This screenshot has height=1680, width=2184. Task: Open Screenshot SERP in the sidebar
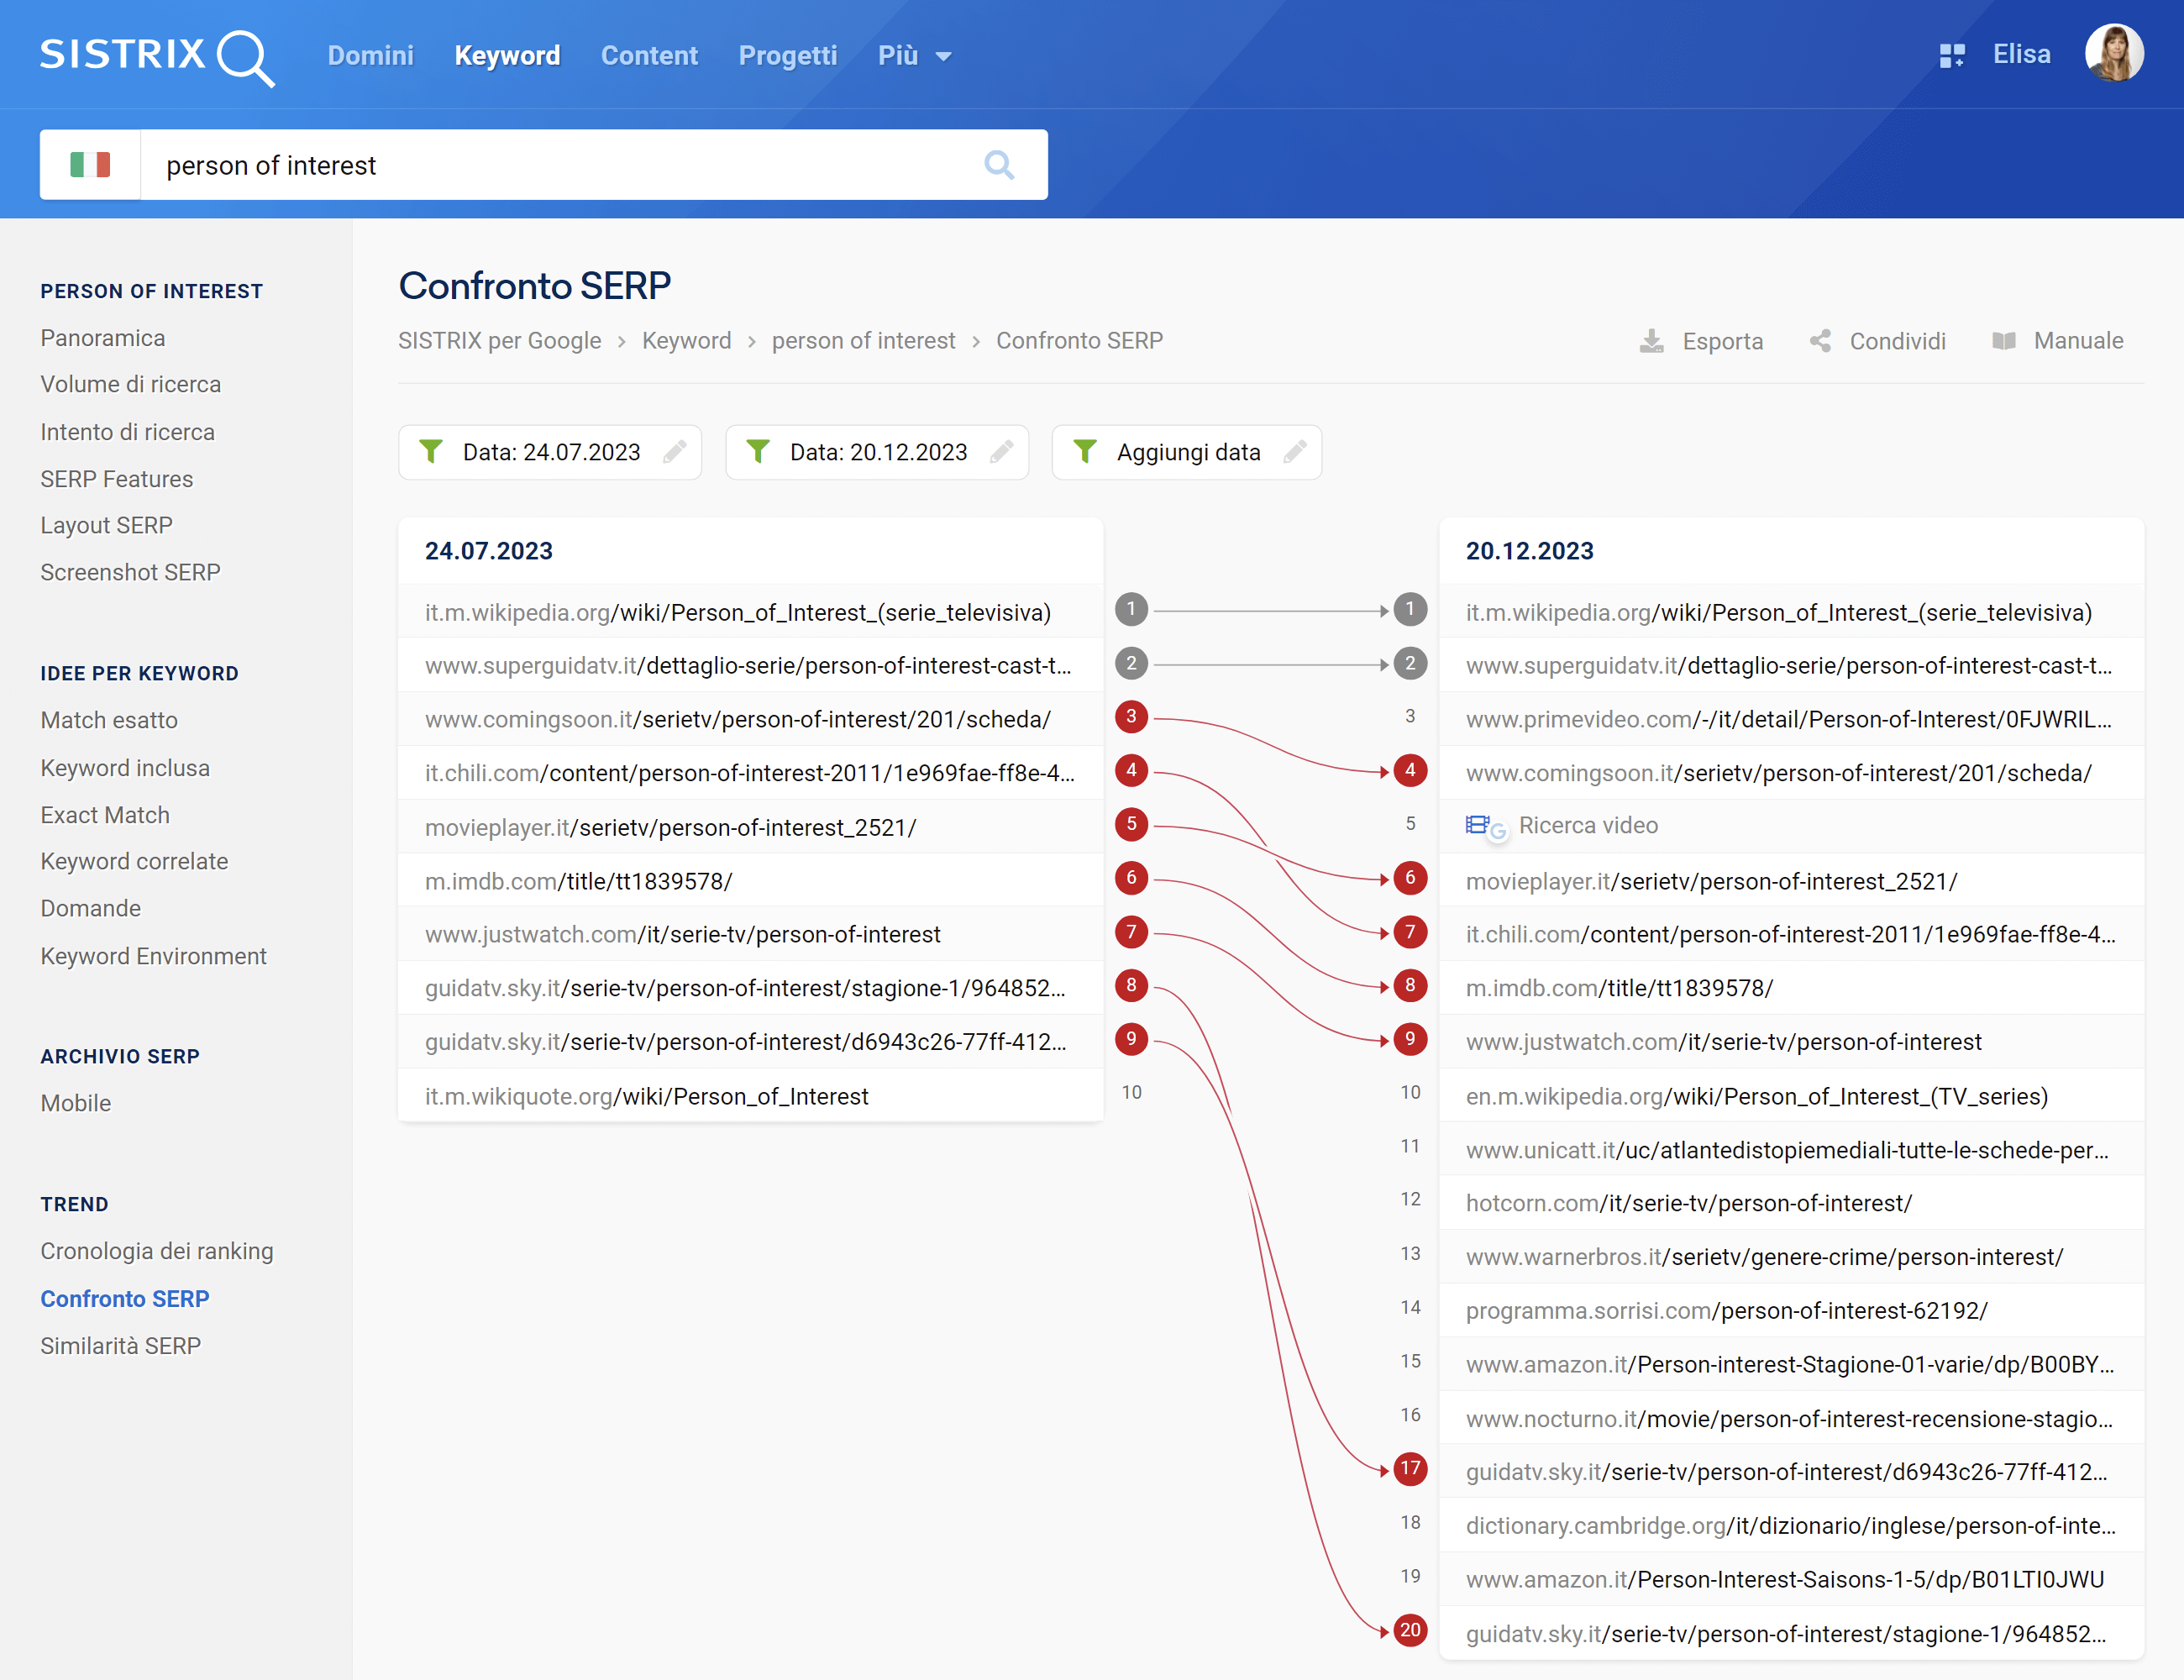click(x=131, y=573)
